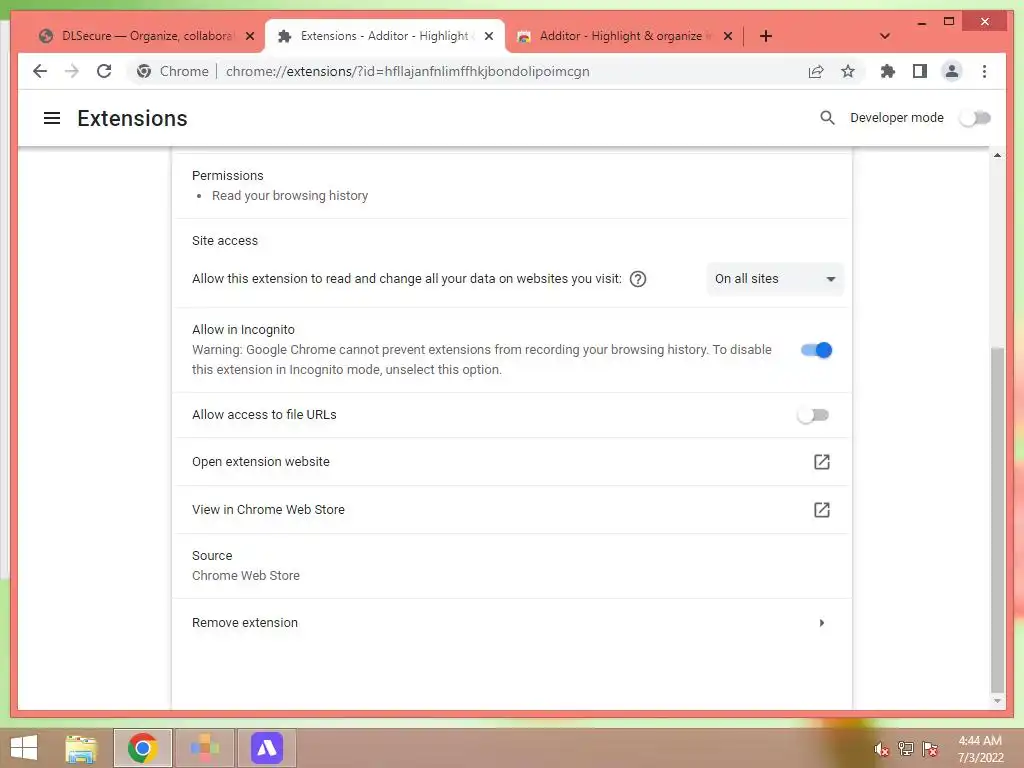Click the 'Allow in Incognito' label
This screenshot has width=1024, height=768.
click(x=243, y=330)
